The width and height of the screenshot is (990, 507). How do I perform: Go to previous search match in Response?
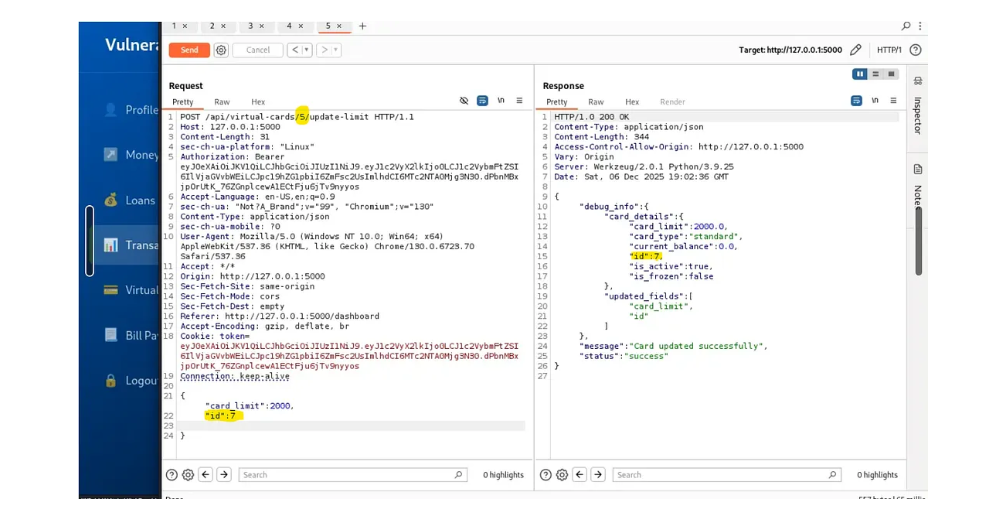[x=580, y=474]
